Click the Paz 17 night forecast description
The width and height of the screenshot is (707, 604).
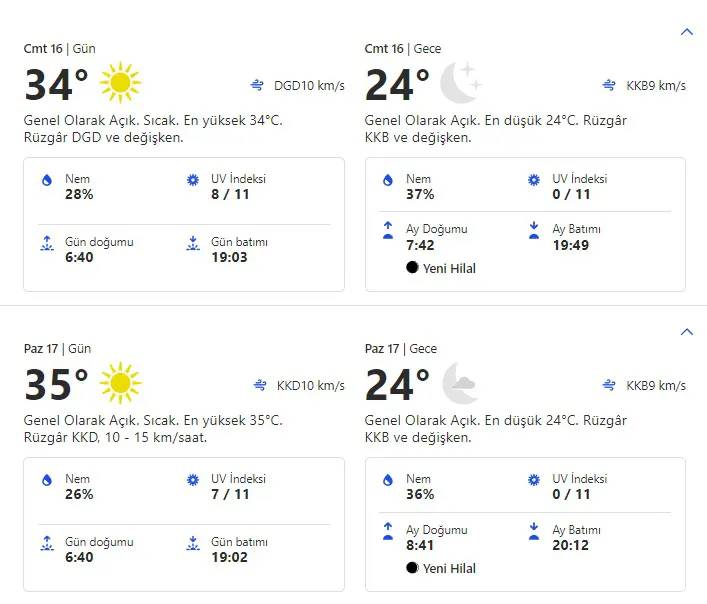tap(495, 429)
